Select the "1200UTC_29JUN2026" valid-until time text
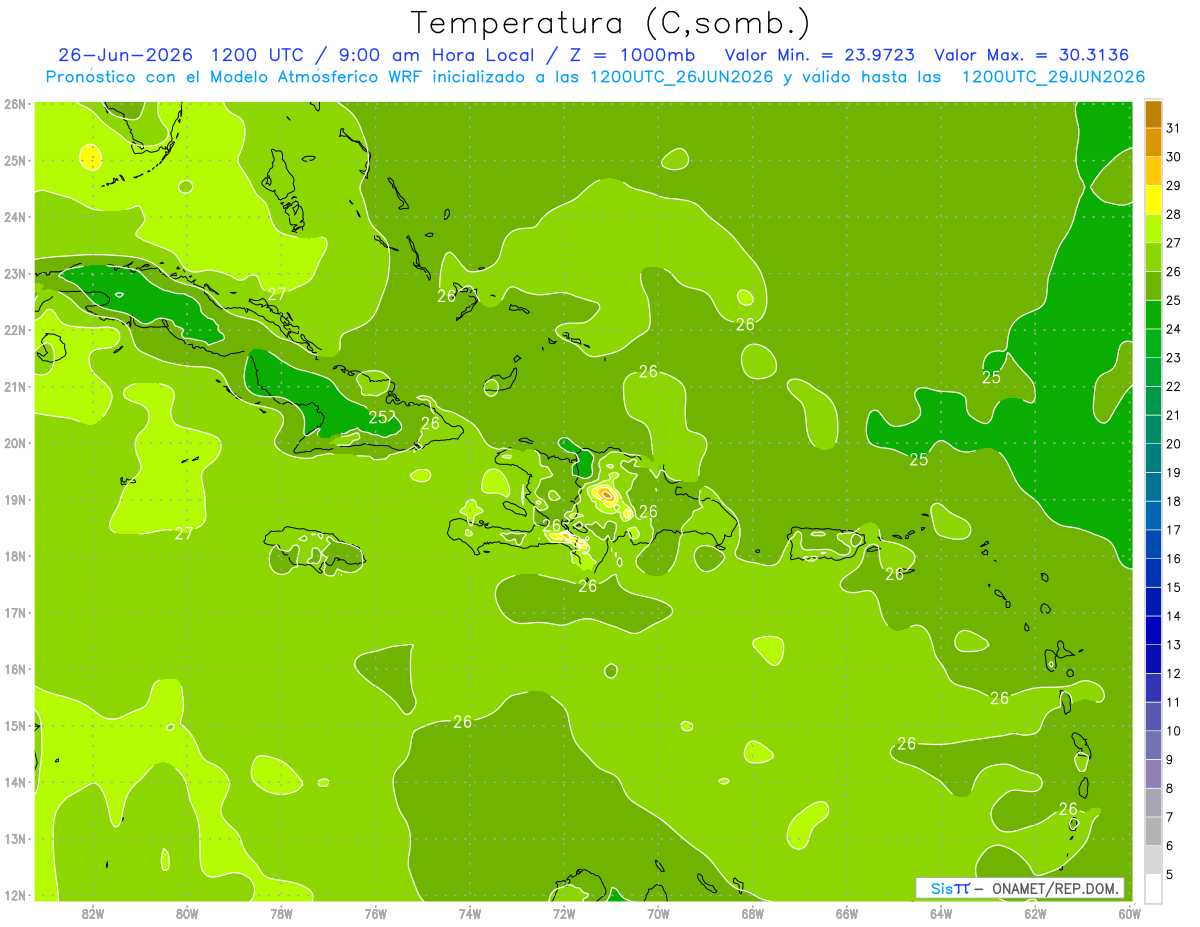The image size is (1200, 927). pyautogui.click(x=1053, y=77)
